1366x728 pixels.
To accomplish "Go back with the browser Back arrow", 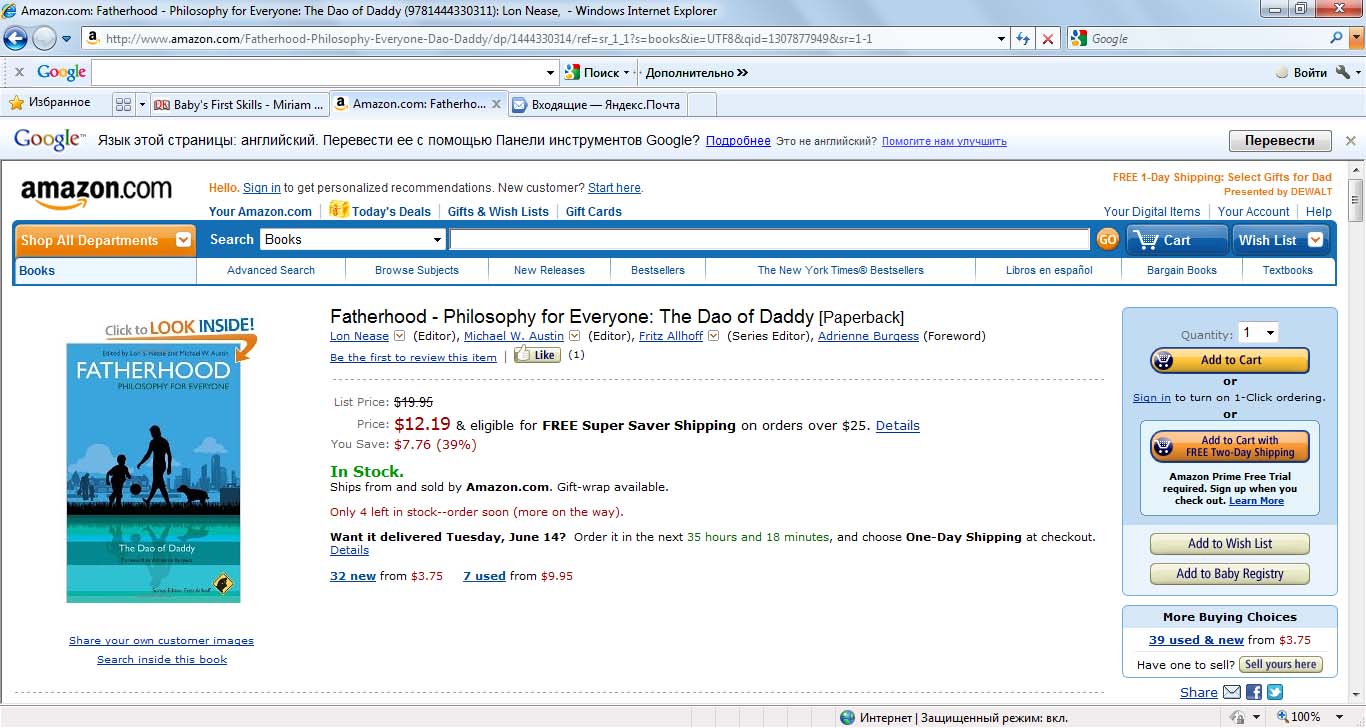I will pos(15,39).
